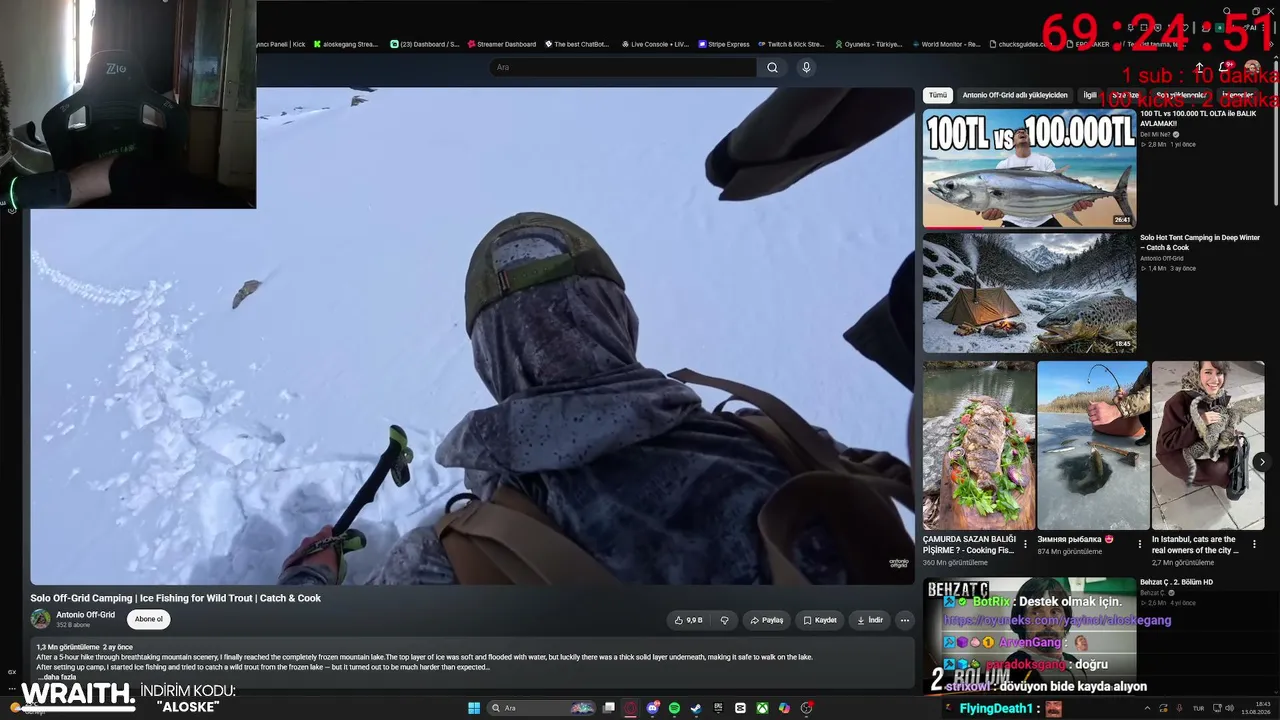Screen dimensions: 1280x720
Task: Open Epic Games Launcher on taskbar
Action: 718,708
